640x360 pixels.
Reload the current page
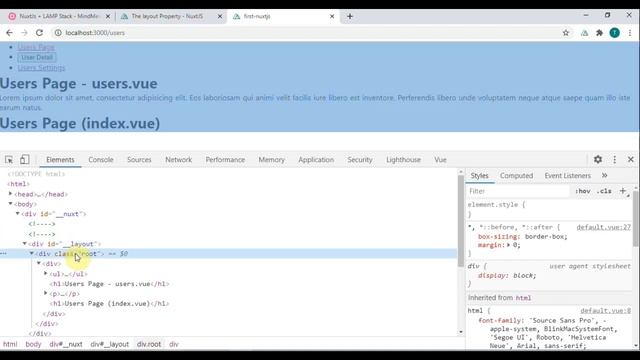pos(39,33)
